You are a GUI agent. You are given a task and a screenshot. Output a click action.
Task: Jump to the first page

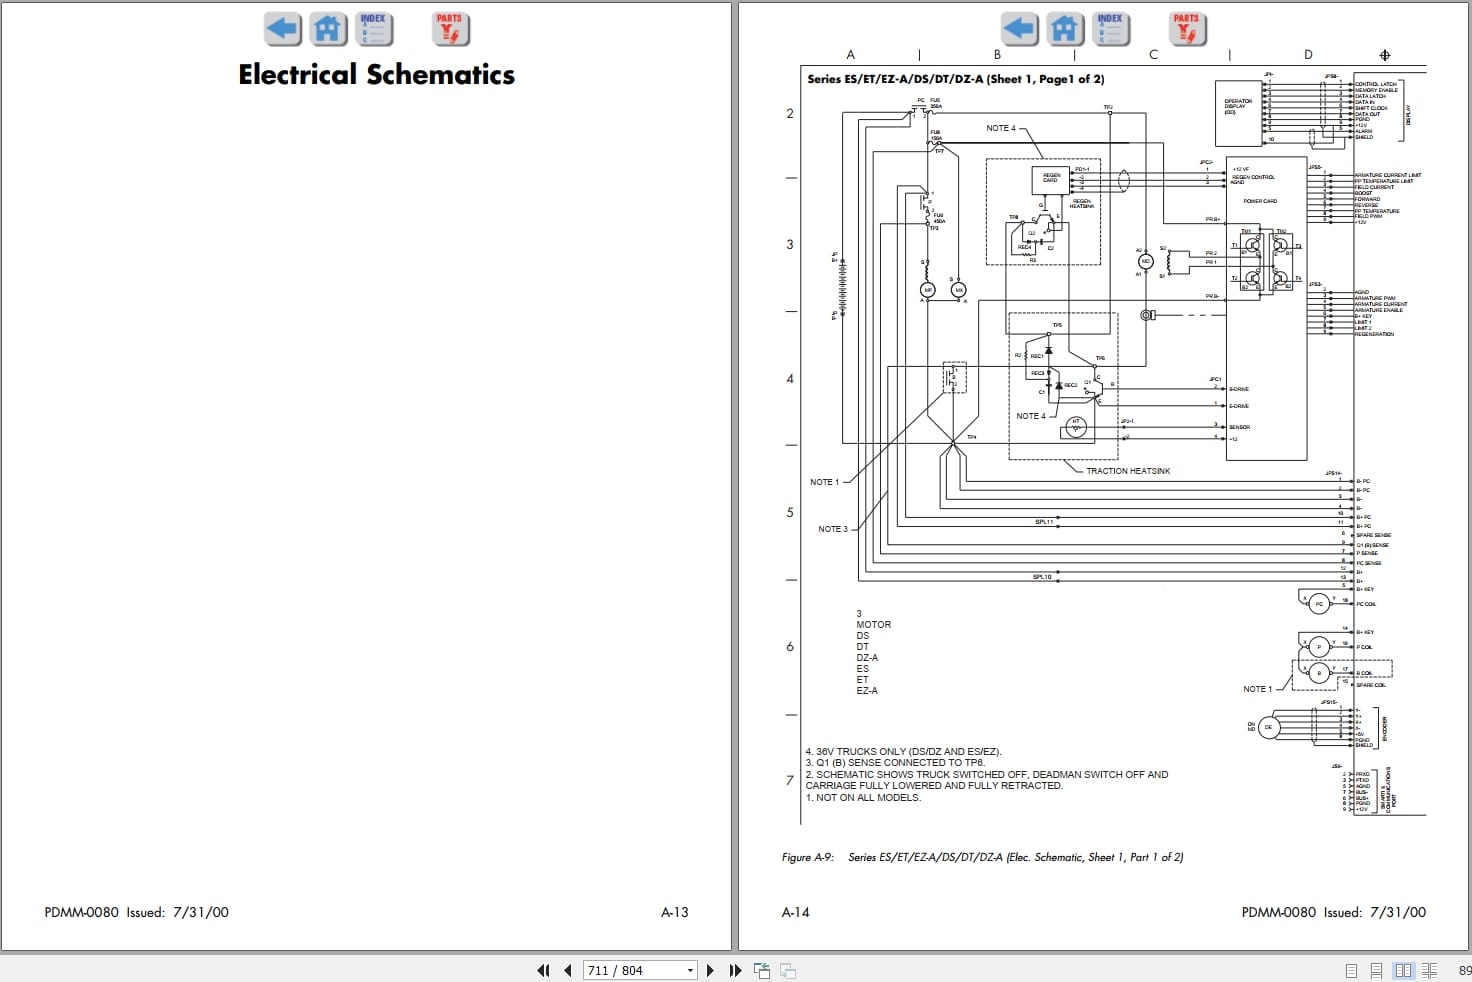click(x=543, y=970)
